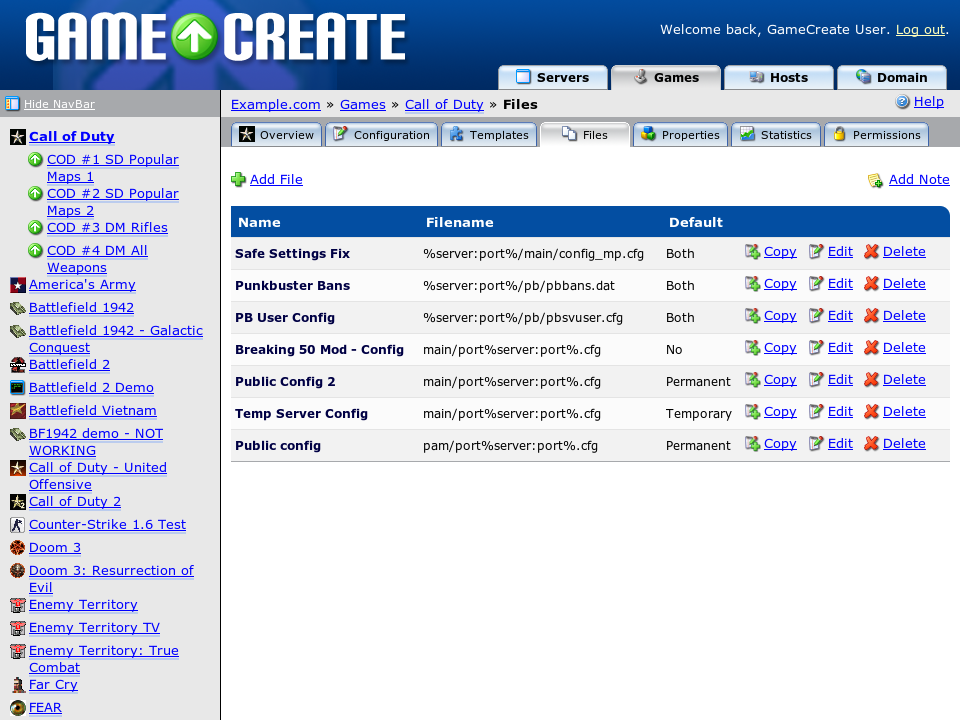Screen dimensions: 960x720
Task: Switch to the Domain top tab
Action: (891, 78)
